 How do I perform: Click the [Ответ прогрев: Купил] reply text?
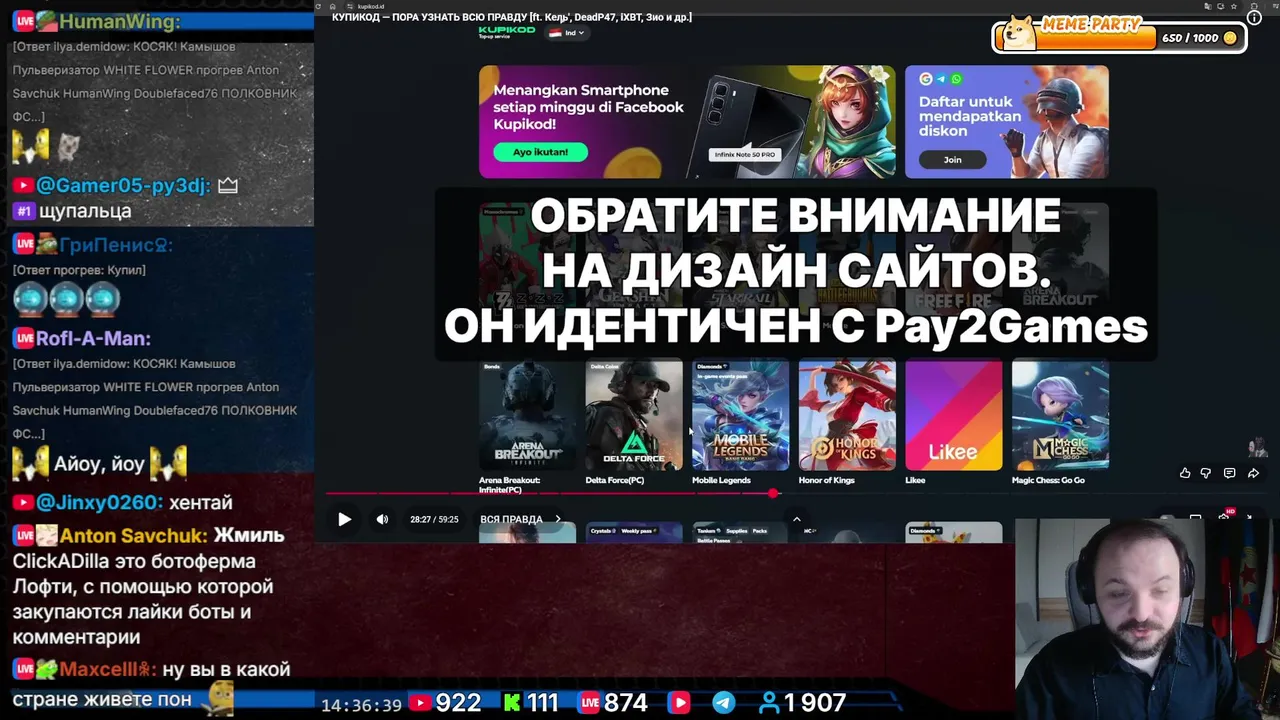click(x=79, y=270)
